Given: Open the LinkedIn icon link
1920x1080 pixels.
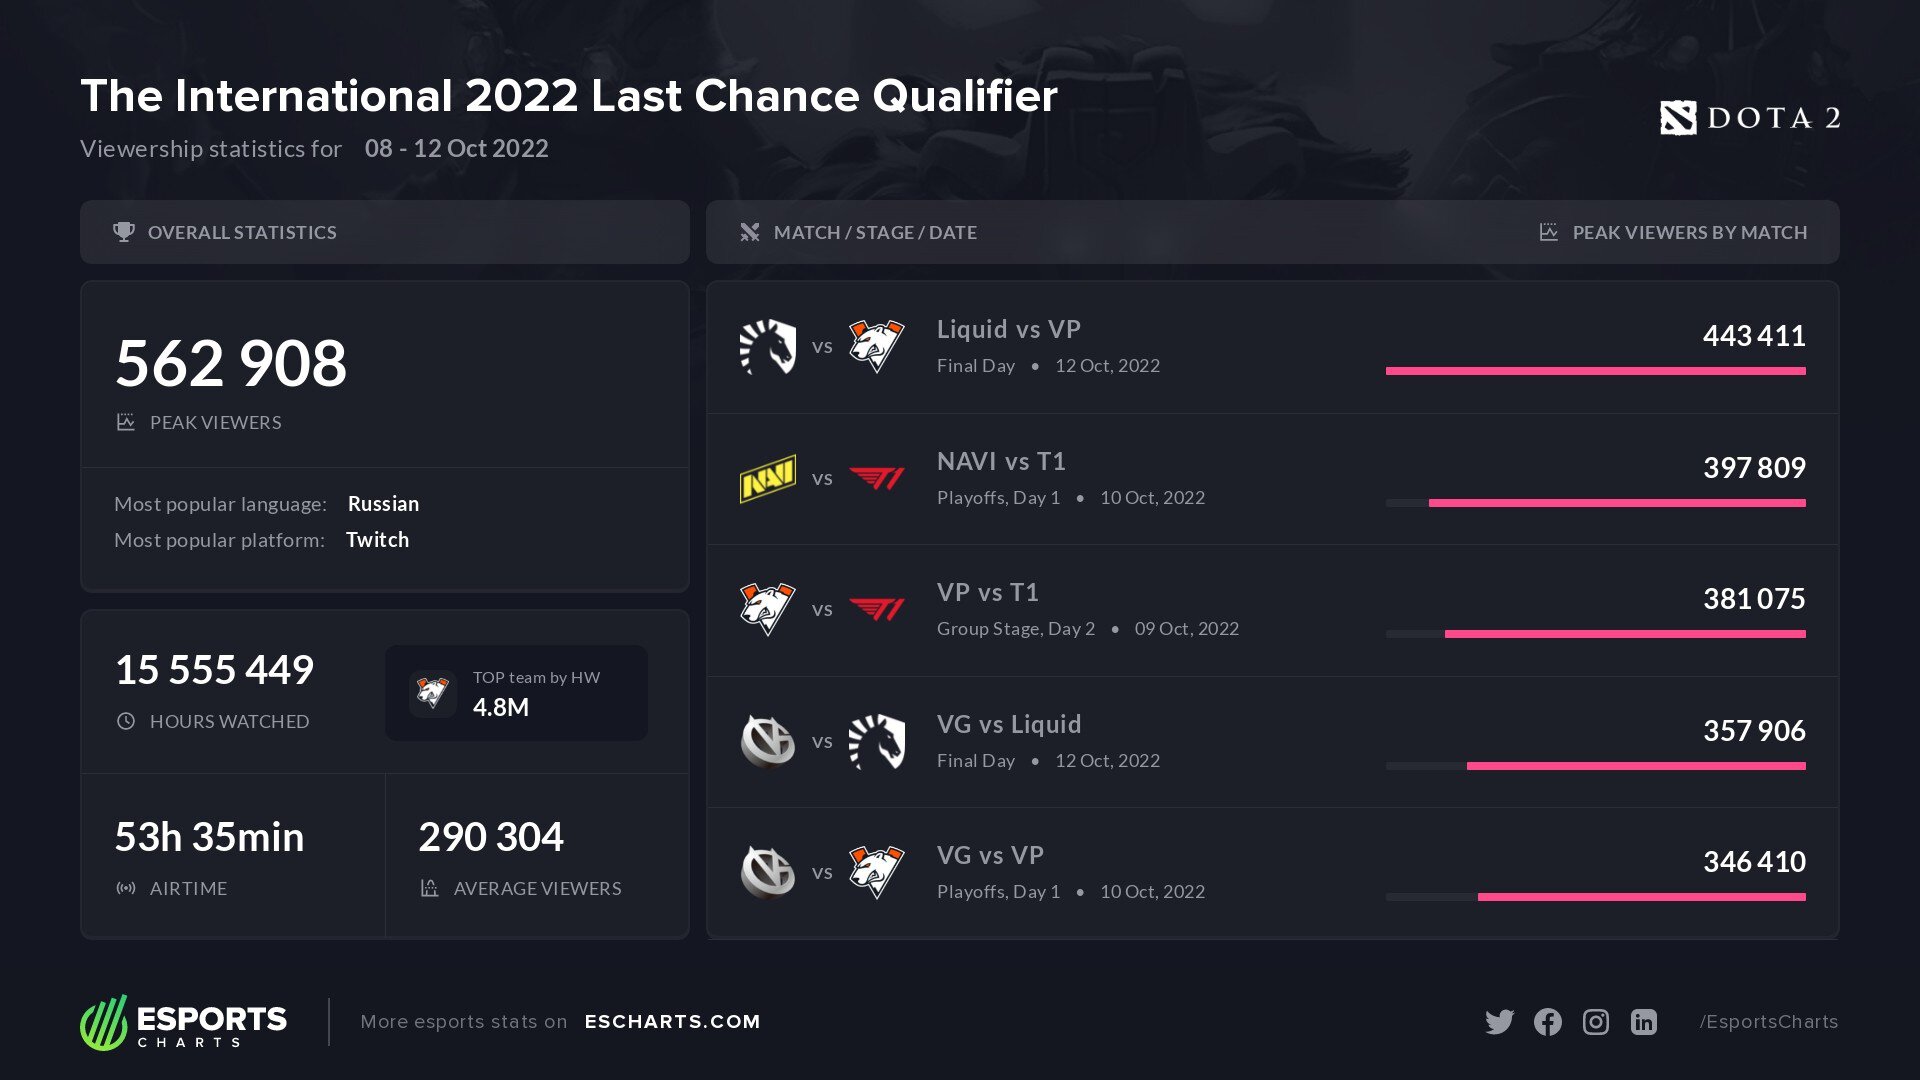Looking at the screenshot, I should pyautogui.click(x=1644, y=1022).
